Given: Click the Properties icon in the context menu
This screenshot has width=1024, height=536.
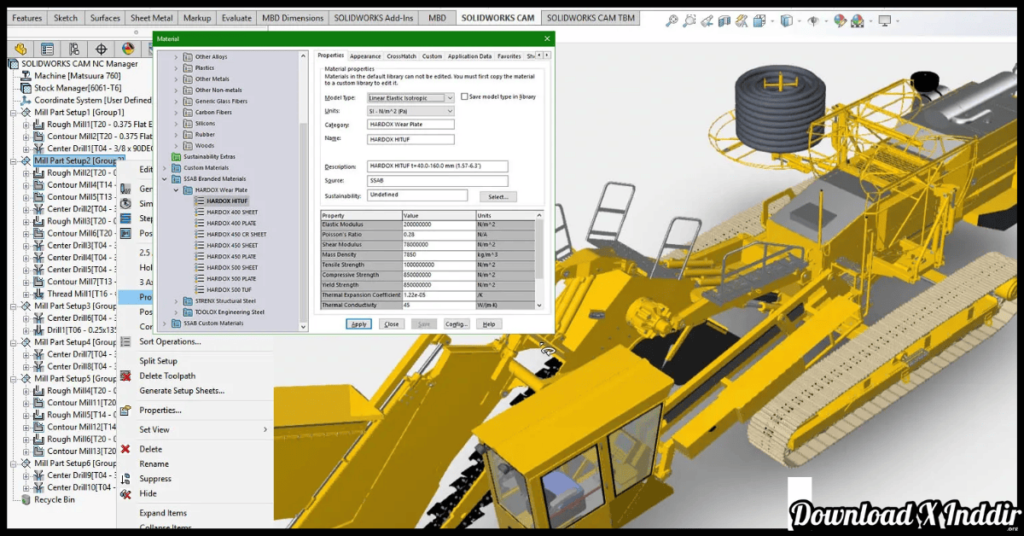Looking at the screenshot, I should pyautogui.click(x=125, y=410).
